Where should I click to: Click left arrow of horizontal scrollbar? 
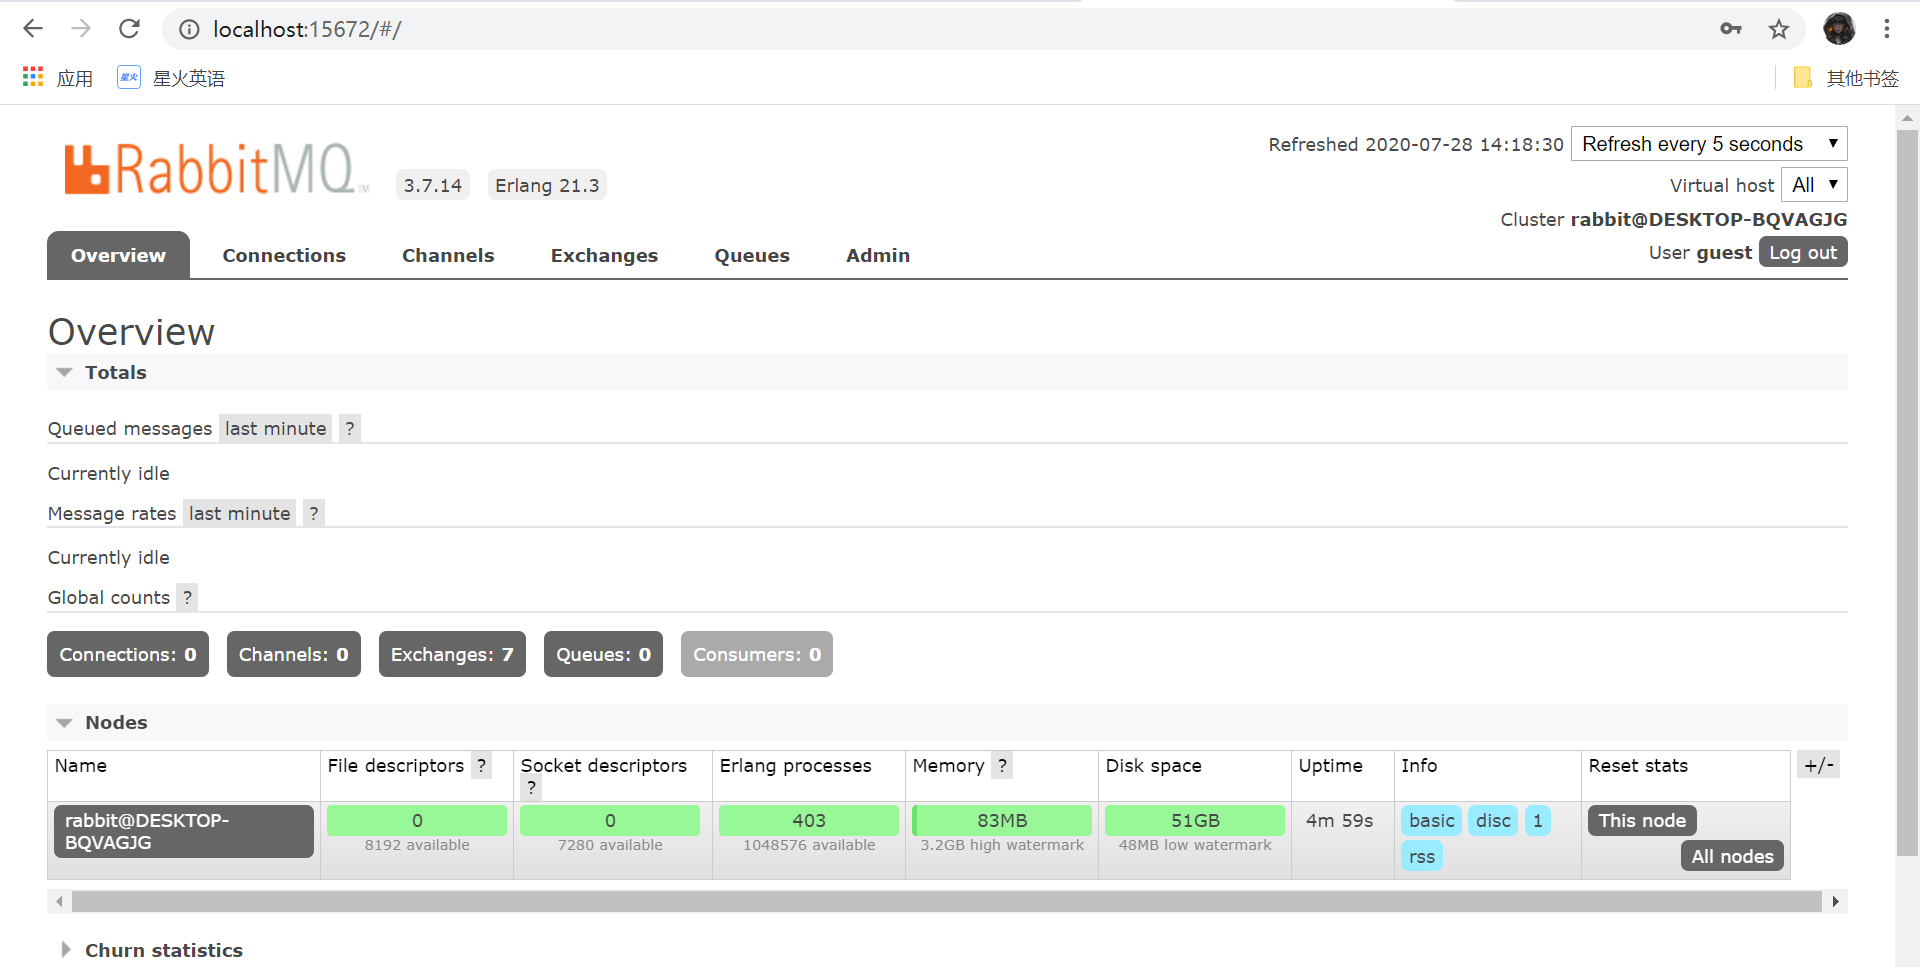(x=59, y=901)
